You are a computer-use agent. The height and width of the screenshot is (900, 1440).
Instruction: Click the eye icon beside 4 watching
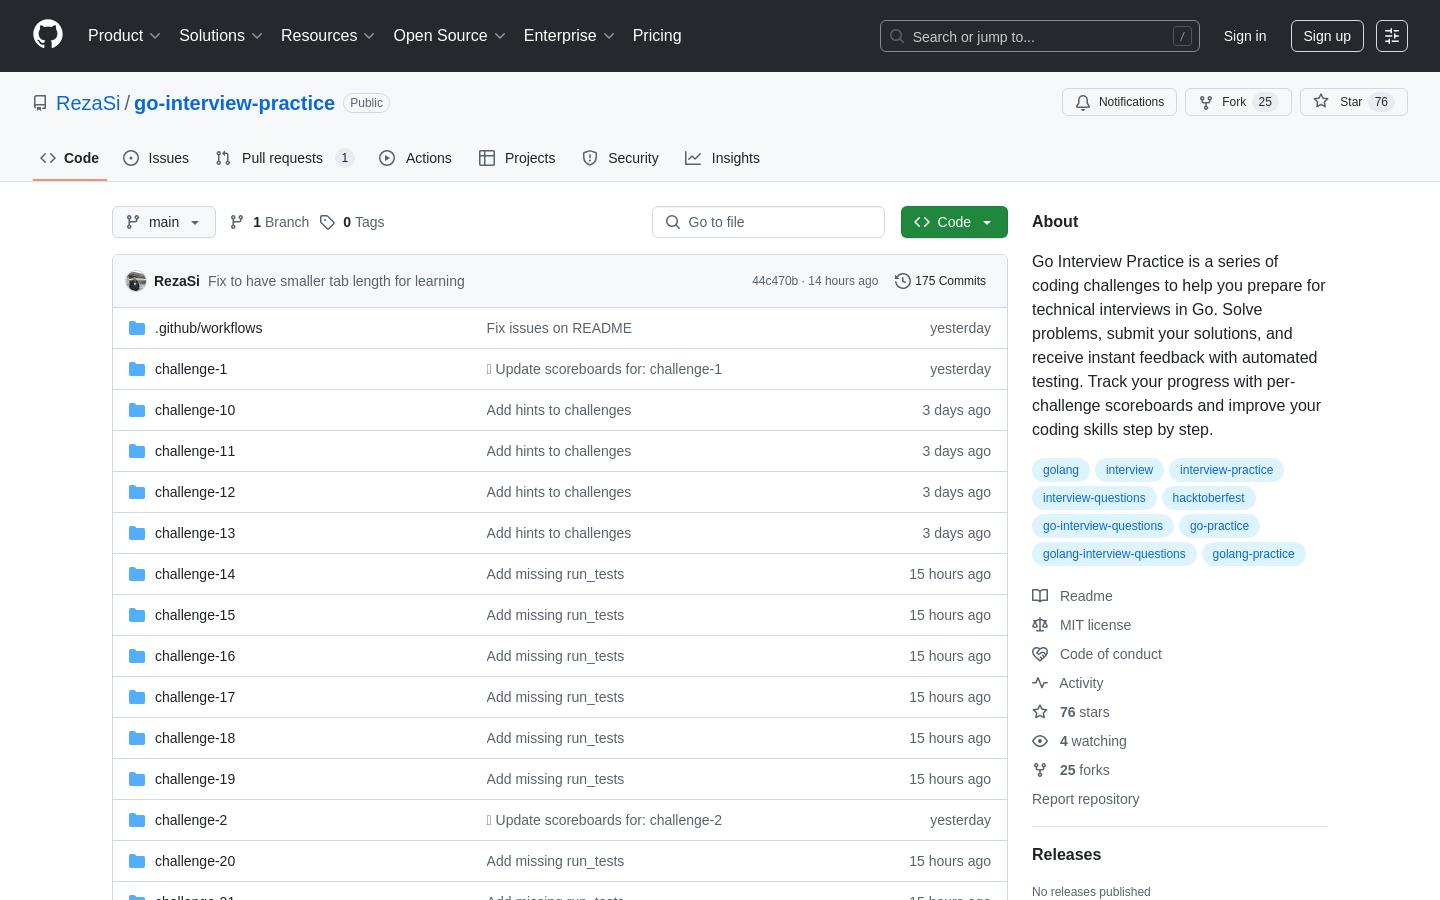[x=1040, y=741]
